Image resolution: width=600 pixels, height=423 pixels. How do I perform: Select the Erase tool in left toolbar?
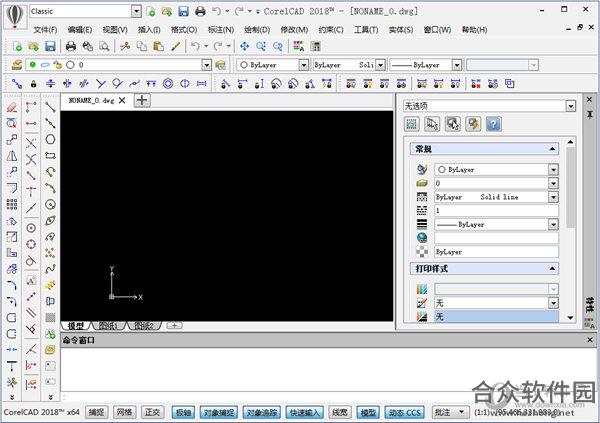(x=12, y=107)
